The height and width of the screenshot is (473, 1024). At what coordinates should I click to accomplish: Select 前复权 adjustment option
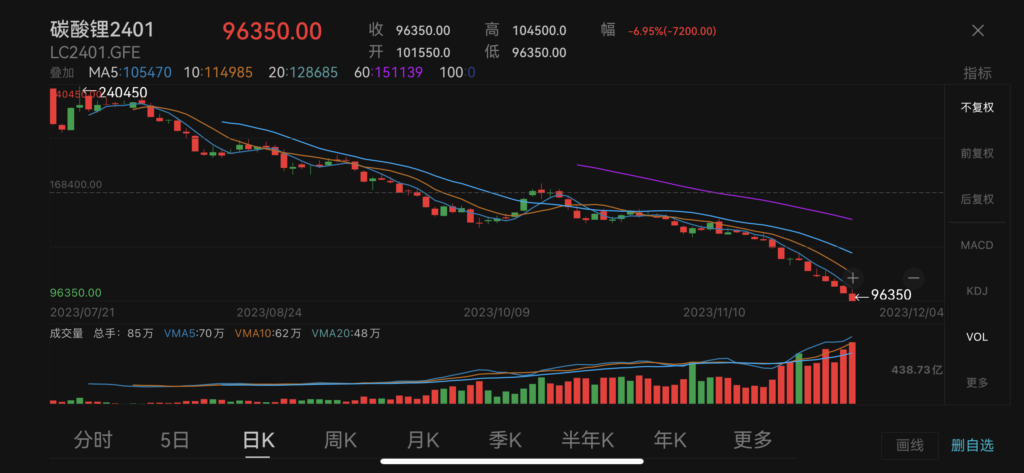[977, 154]
